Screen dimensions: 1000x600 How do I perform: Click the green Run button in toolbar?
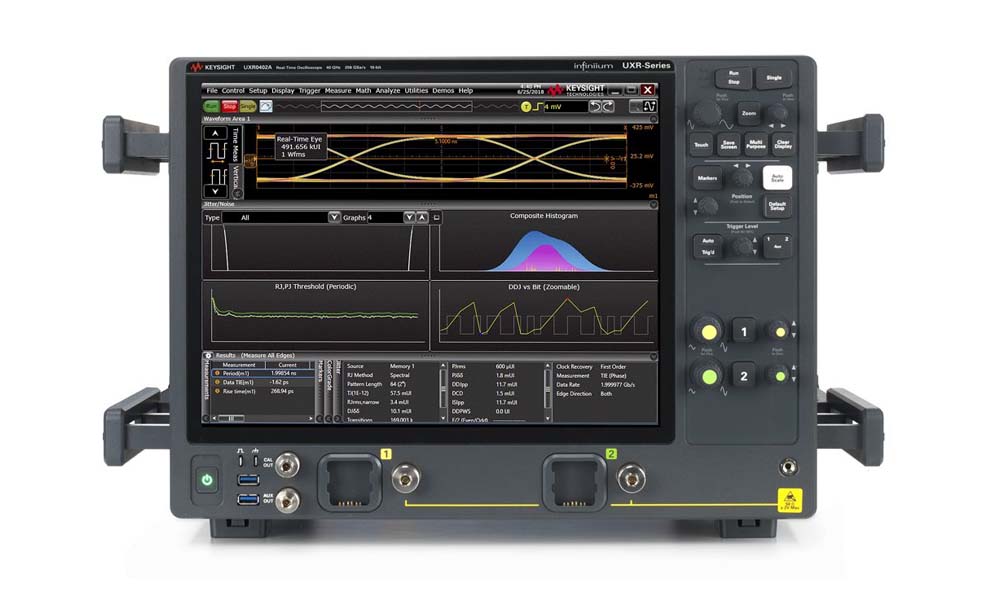212,106
